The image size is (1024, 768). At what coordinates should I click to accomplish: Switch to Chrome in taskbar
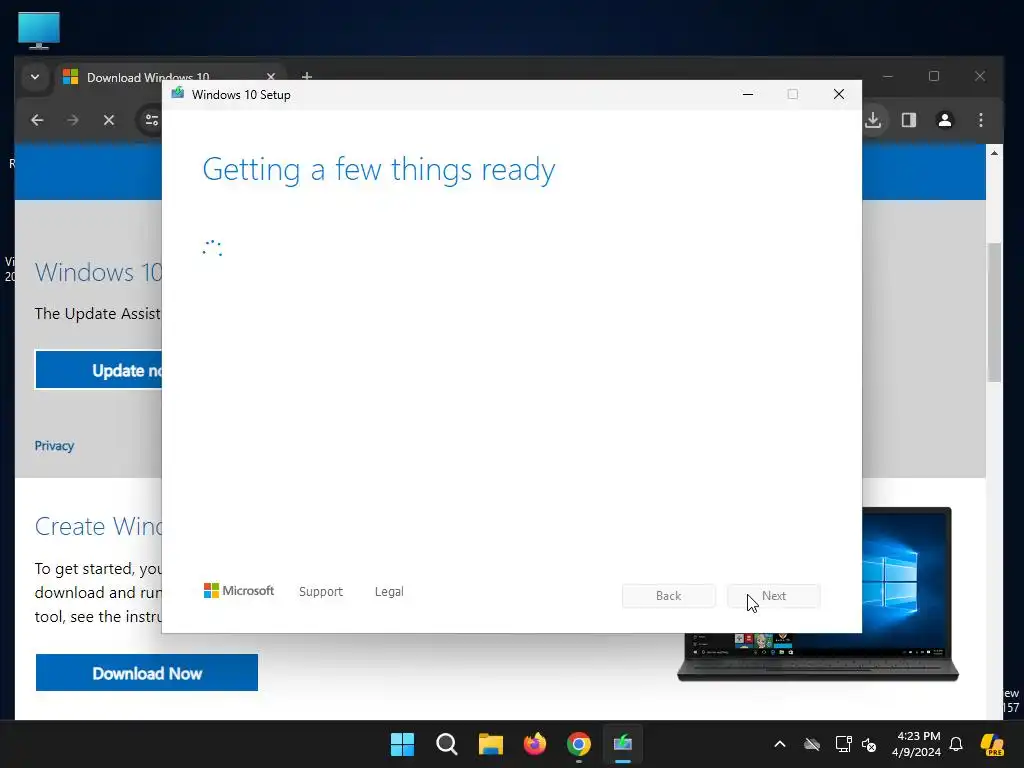[x=579, y=744]
